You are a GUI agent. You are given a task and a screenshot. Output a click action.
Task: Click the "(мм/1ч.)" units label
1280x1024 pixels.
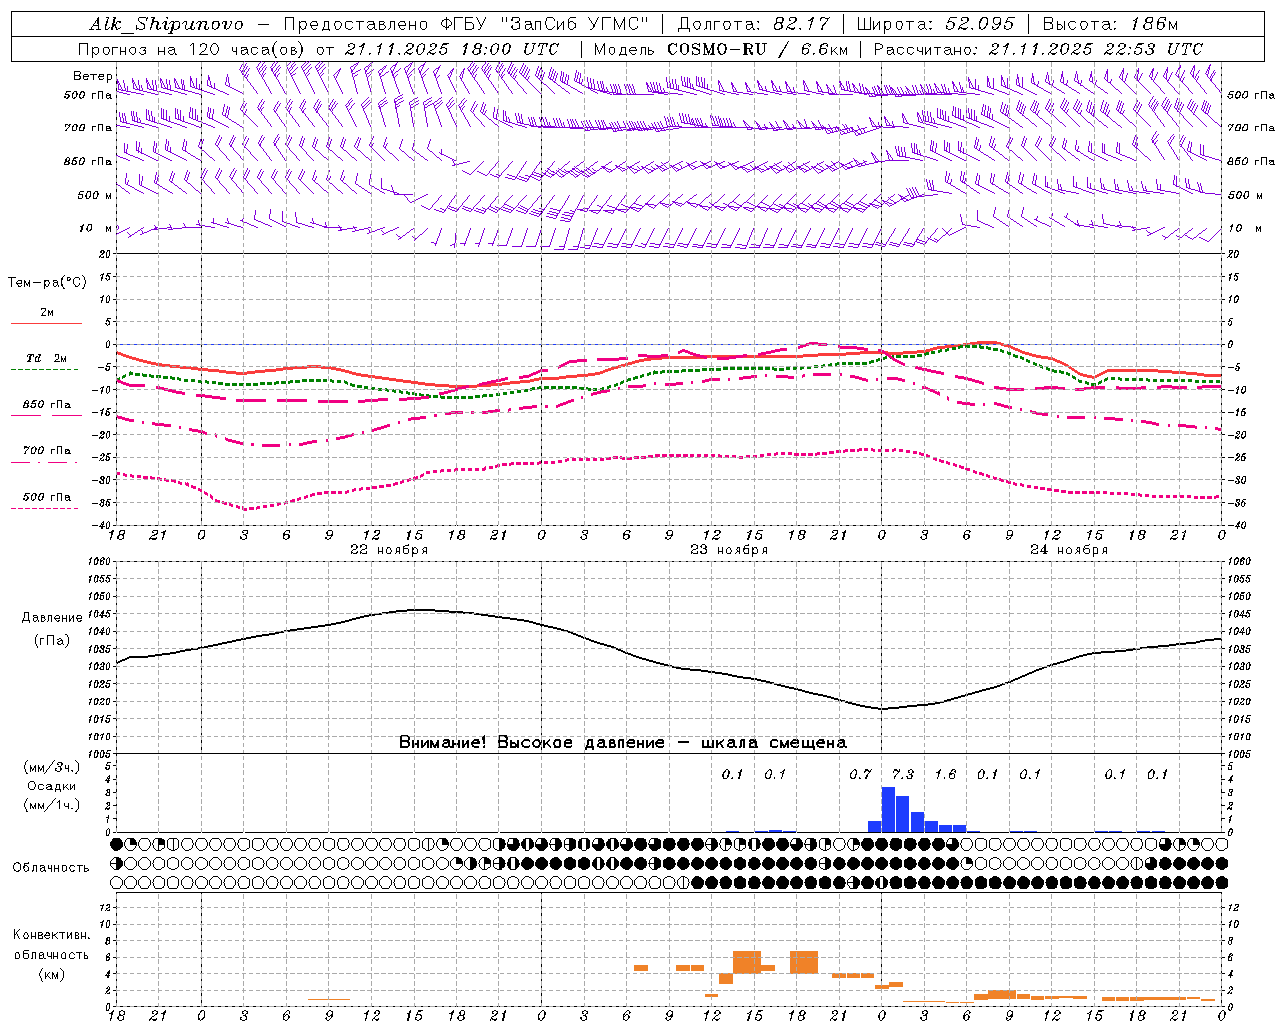coord(51,805)
